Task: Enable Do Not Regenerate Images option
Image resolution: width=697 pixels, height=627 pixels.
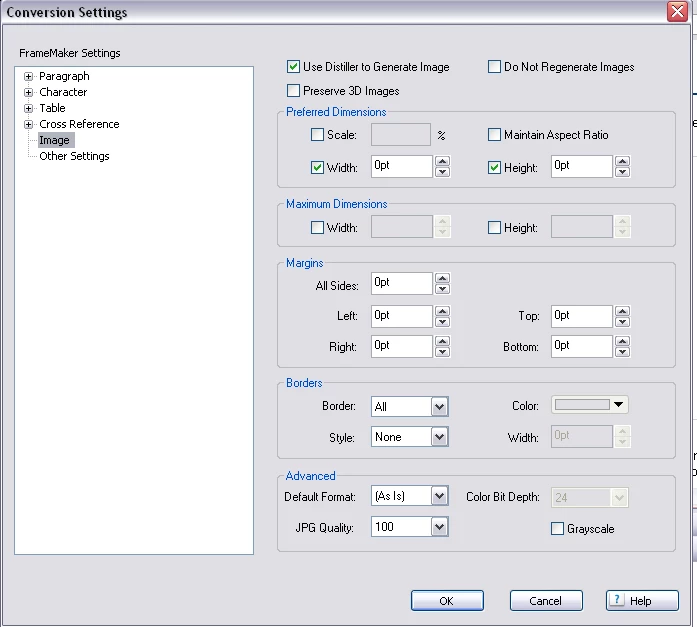Action: click(x=494, y=67)
